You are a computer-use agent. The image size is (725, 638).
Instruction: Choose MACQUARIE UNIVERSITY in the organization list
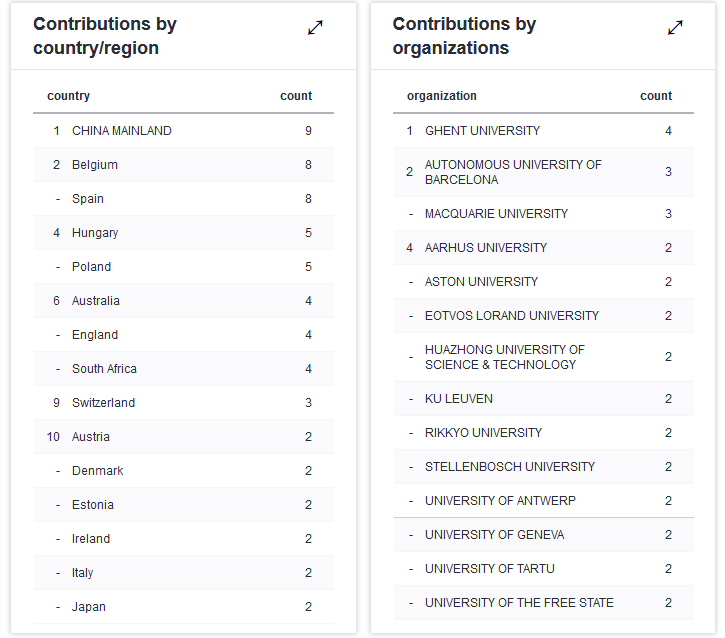496,214
